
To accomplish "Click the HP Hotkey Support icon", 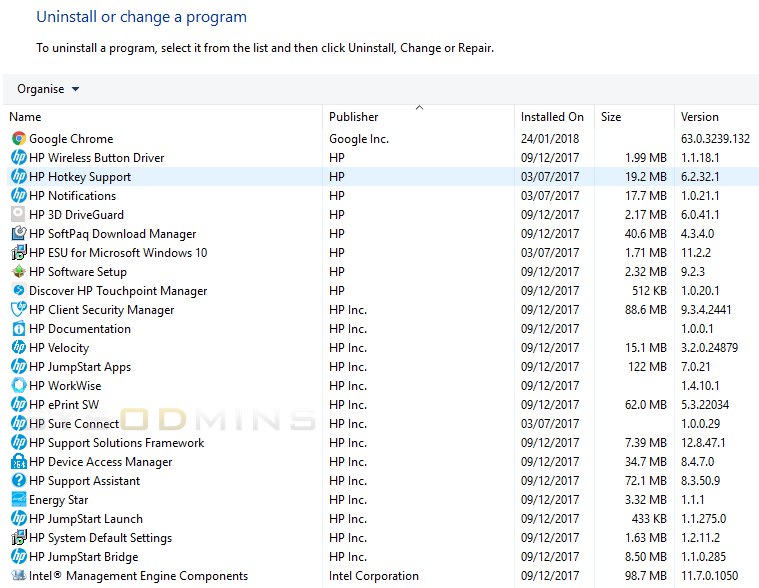I will point(18,177).
